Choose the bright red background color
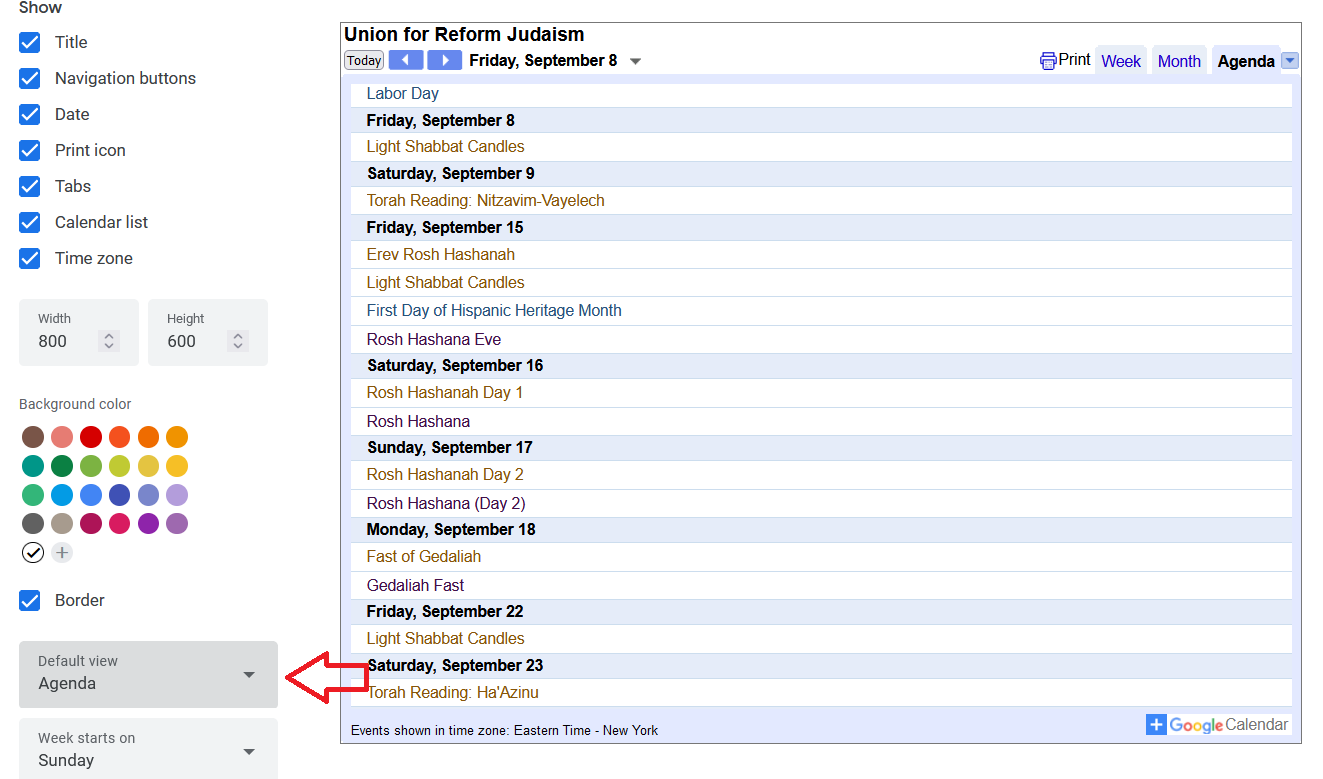The width and height of the screenshot is (1323, 779). [x=91, y=437]
